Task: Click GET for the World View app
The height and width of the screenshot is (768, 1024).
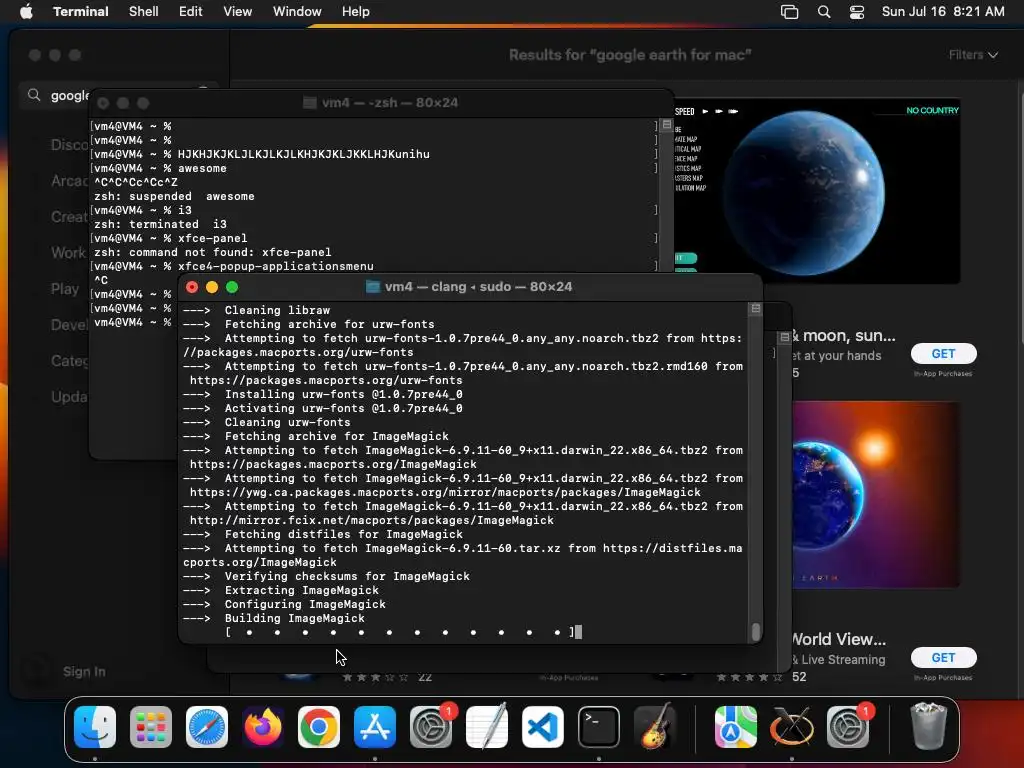Action: (944, 658)
